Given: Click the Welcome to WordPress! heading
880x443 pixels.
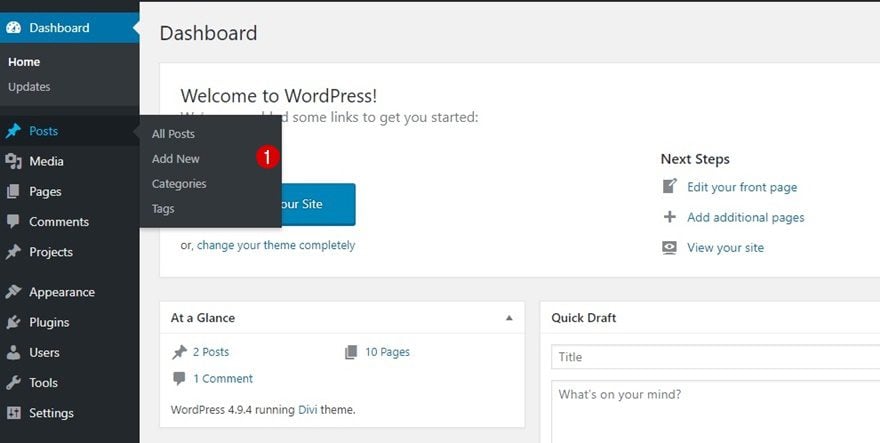Looking at the screenshot, I should pos(279,96).
